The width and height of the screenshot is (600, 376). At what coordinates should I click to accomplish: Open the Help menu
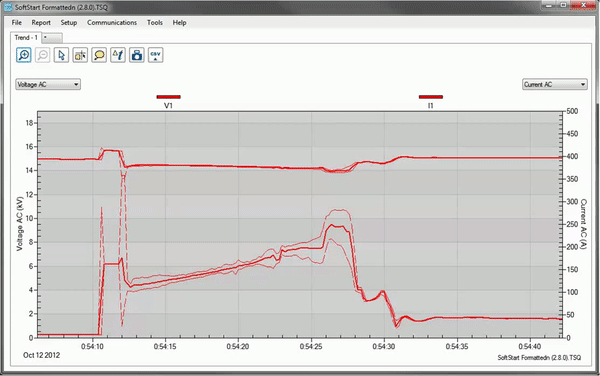(x=179, y=23)
